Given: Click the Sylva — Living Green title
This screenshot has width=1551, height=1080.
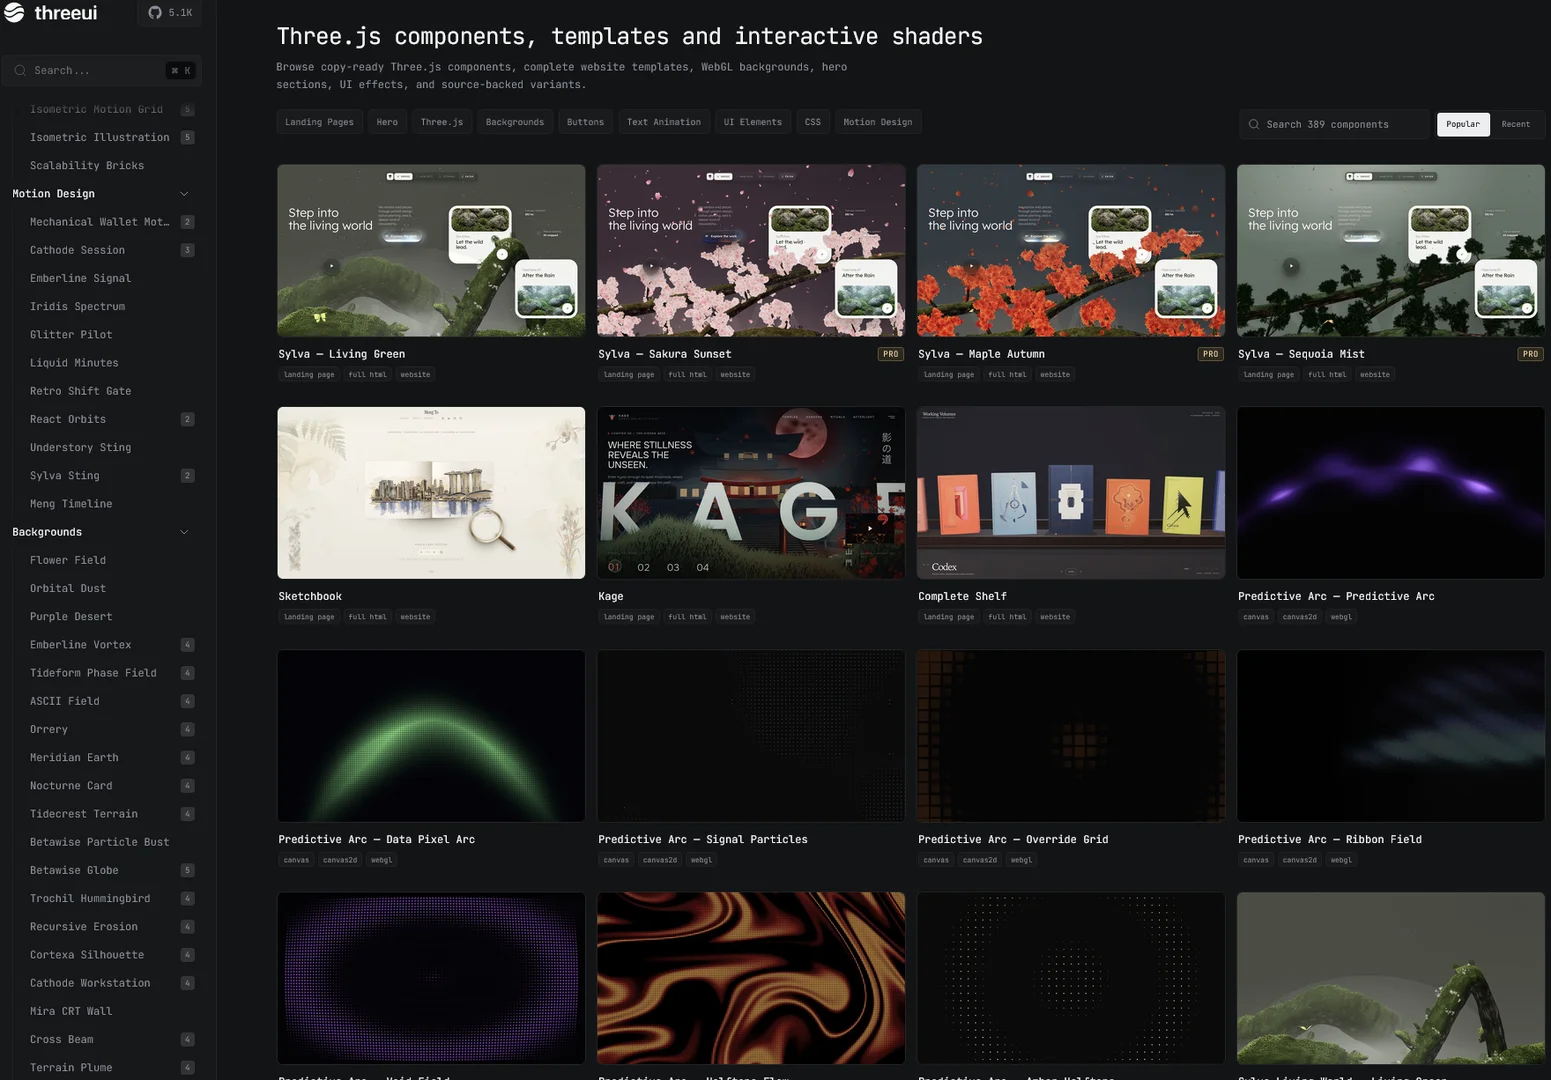Looking at the screenshot, I should (342, 354).
